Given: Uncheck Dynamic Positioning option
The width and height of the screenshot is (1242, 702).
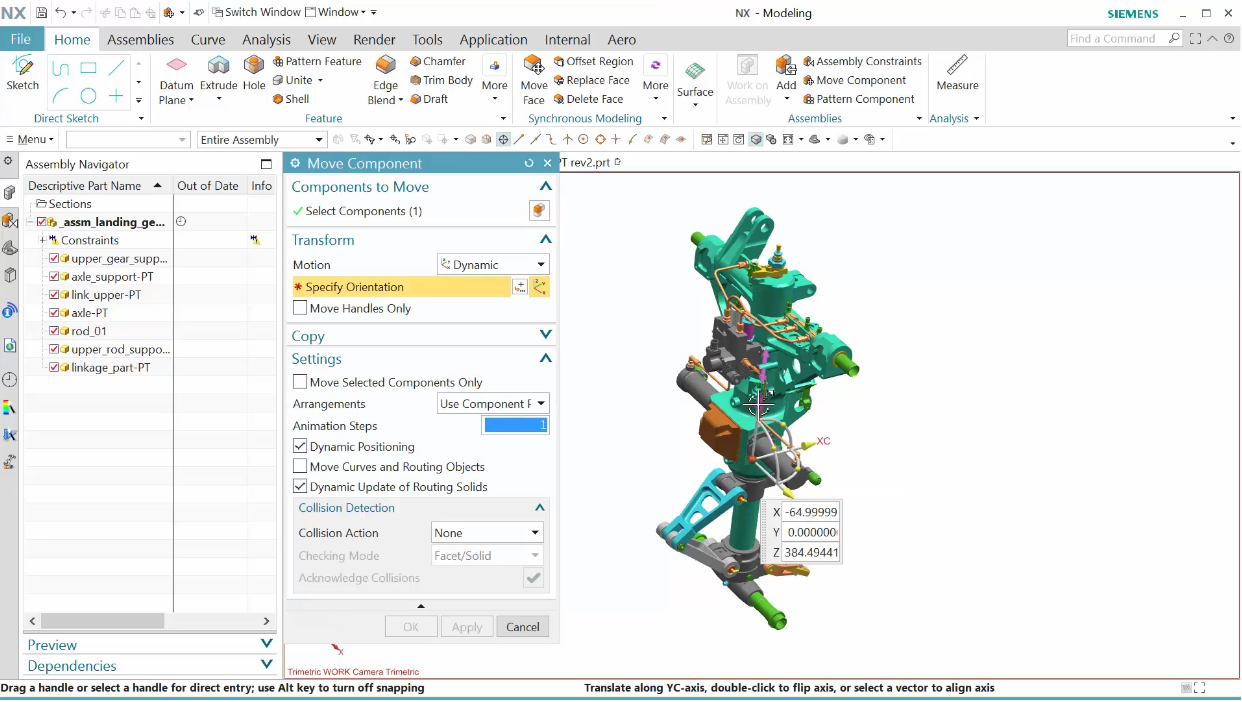Looking at the screenshot, I should [x=300, y=447].
